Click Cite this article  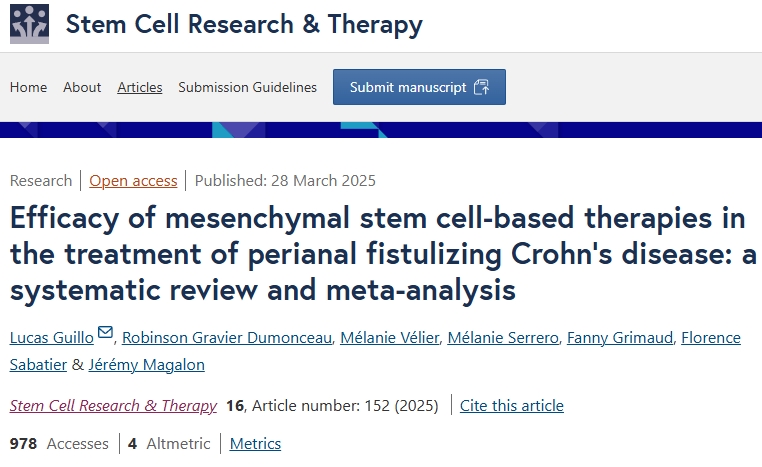pyautogui.click(x=511, y=405)
